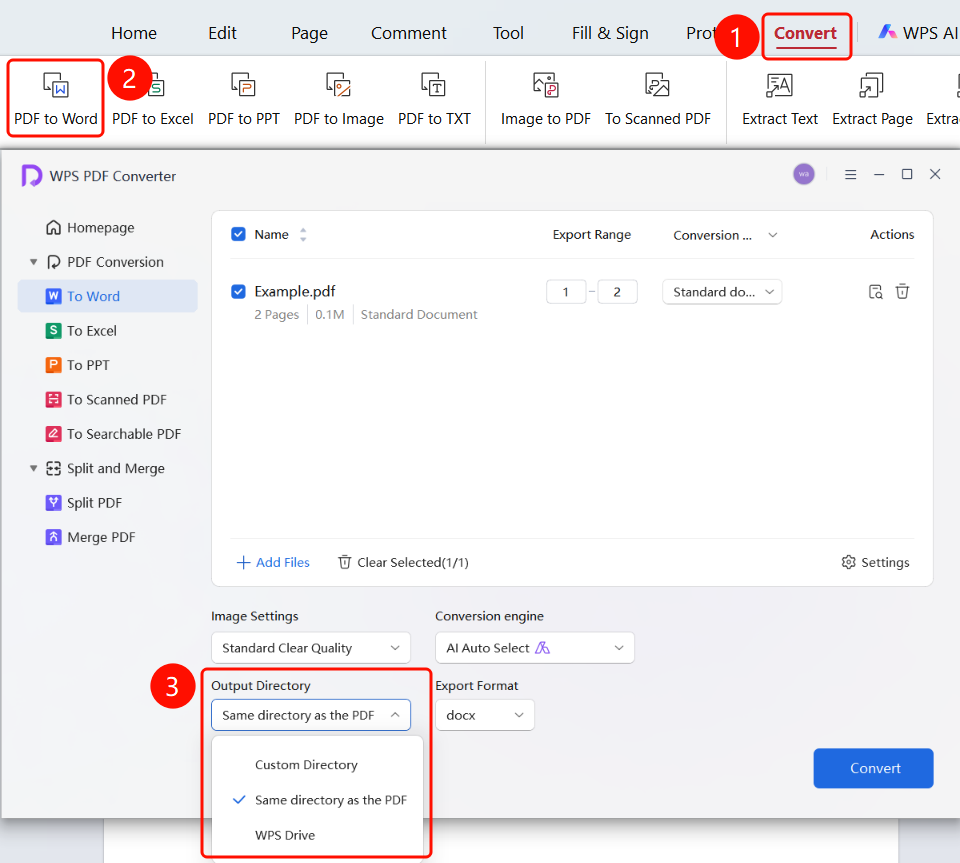The image size is (960, 863).
Task: Choose Split PDF in the sidebar
Action: pyautogui.click(x=84, y=503)
